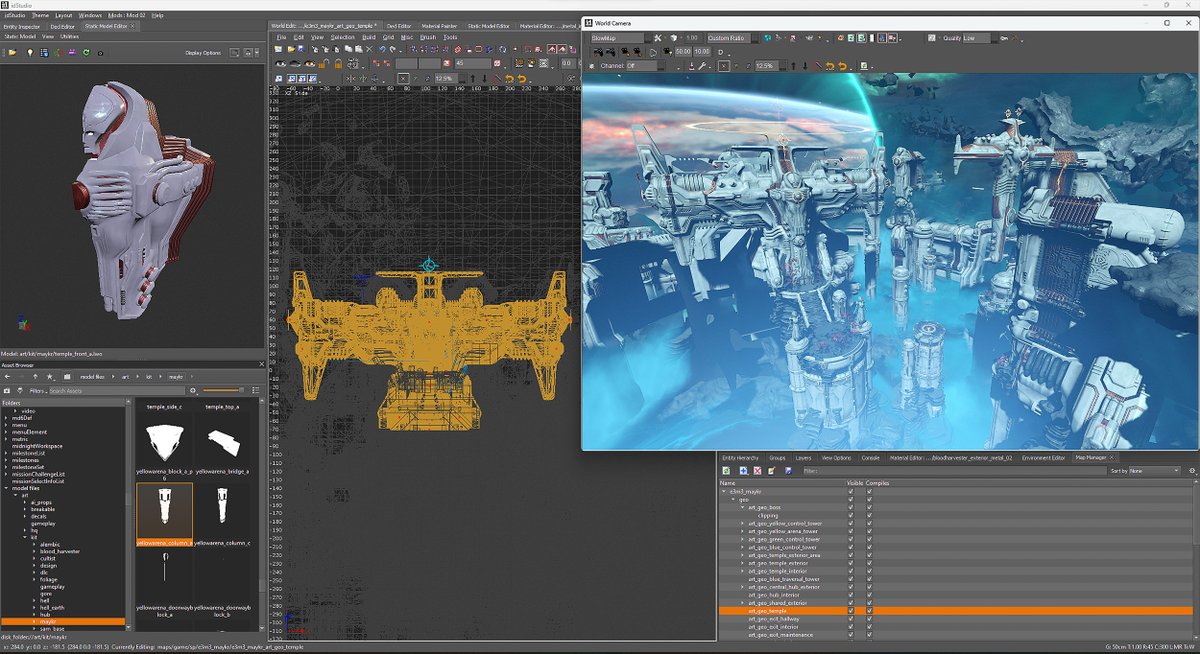The image size is (1200, 654).
Task: Click the favorites star in Asset Browser
Action: tap(49, 377)
